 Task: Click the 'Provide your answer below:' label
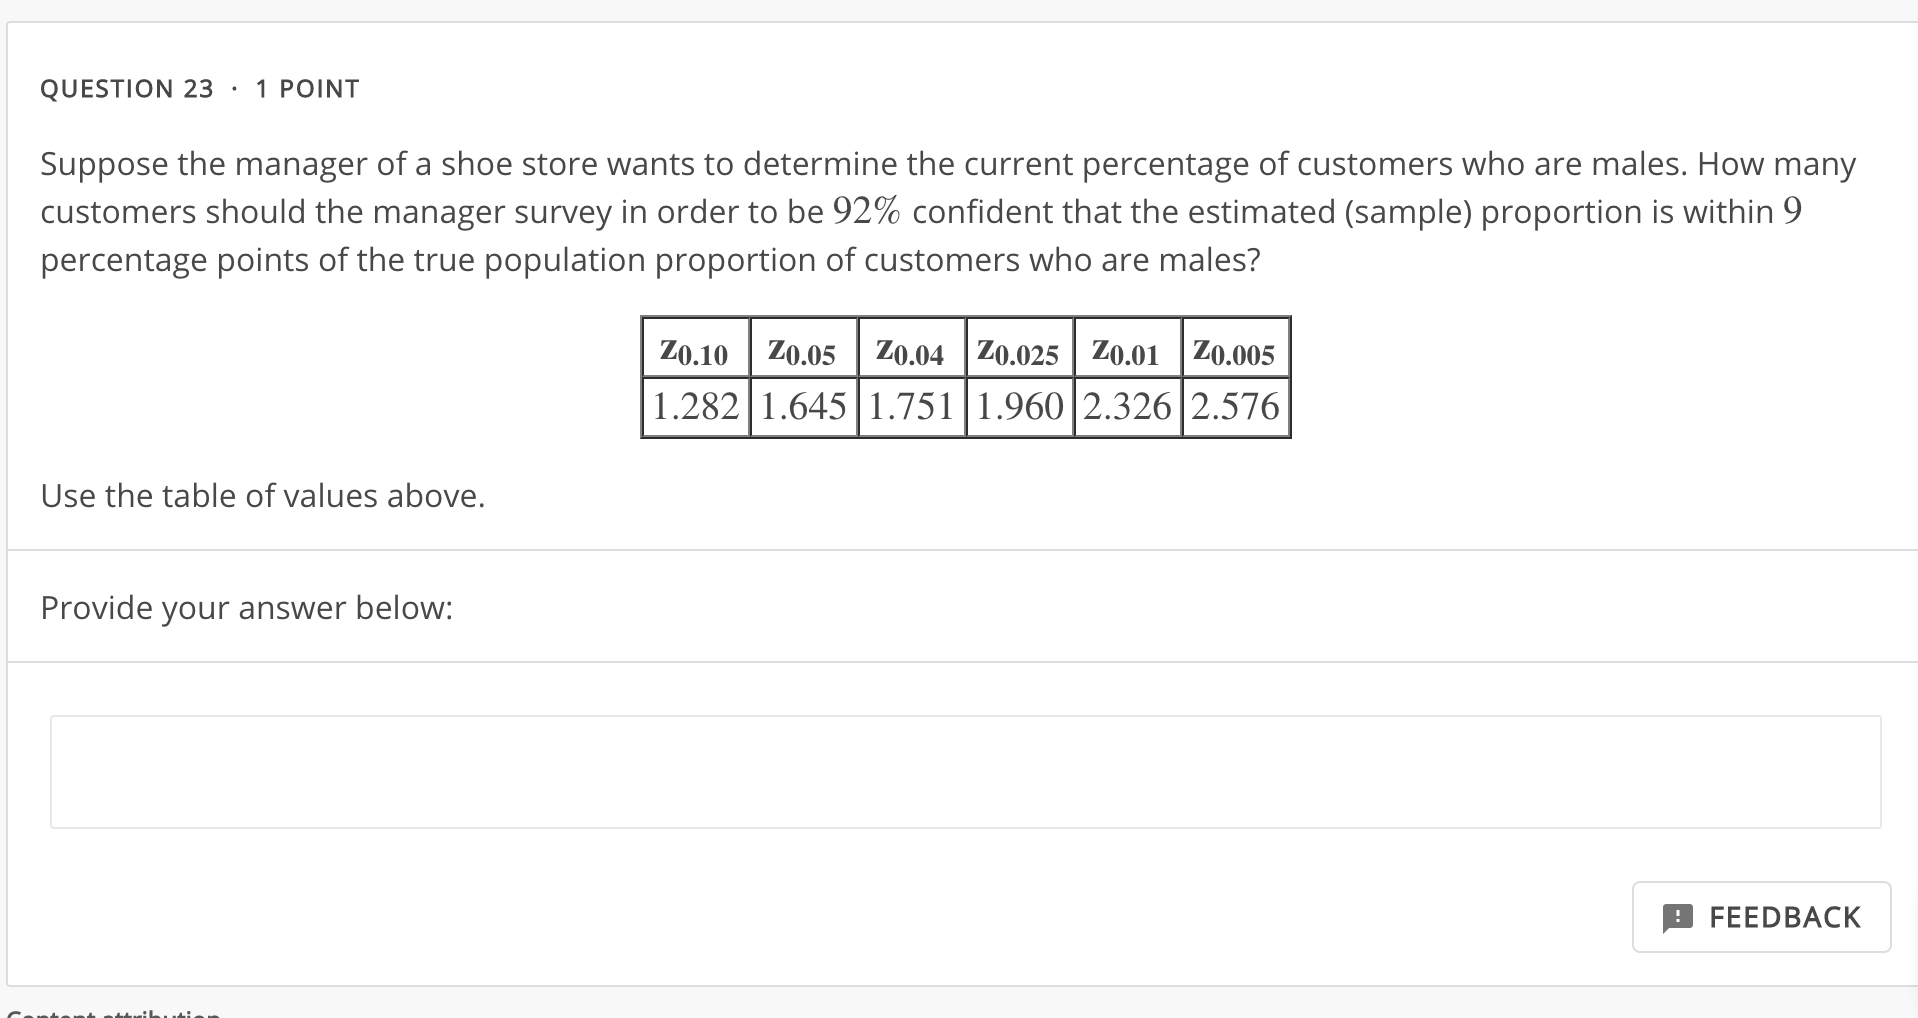tap(247, 607)
